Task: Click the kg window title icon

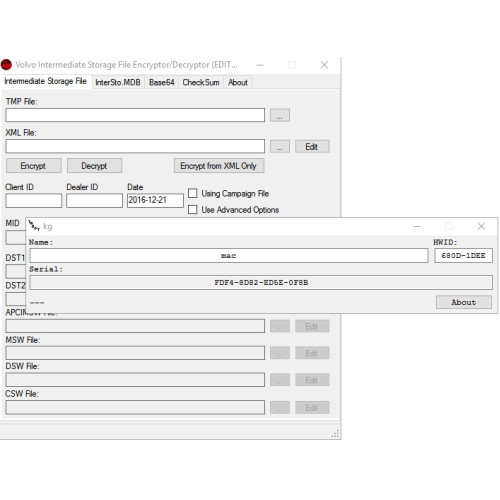Action: [34, 226]
